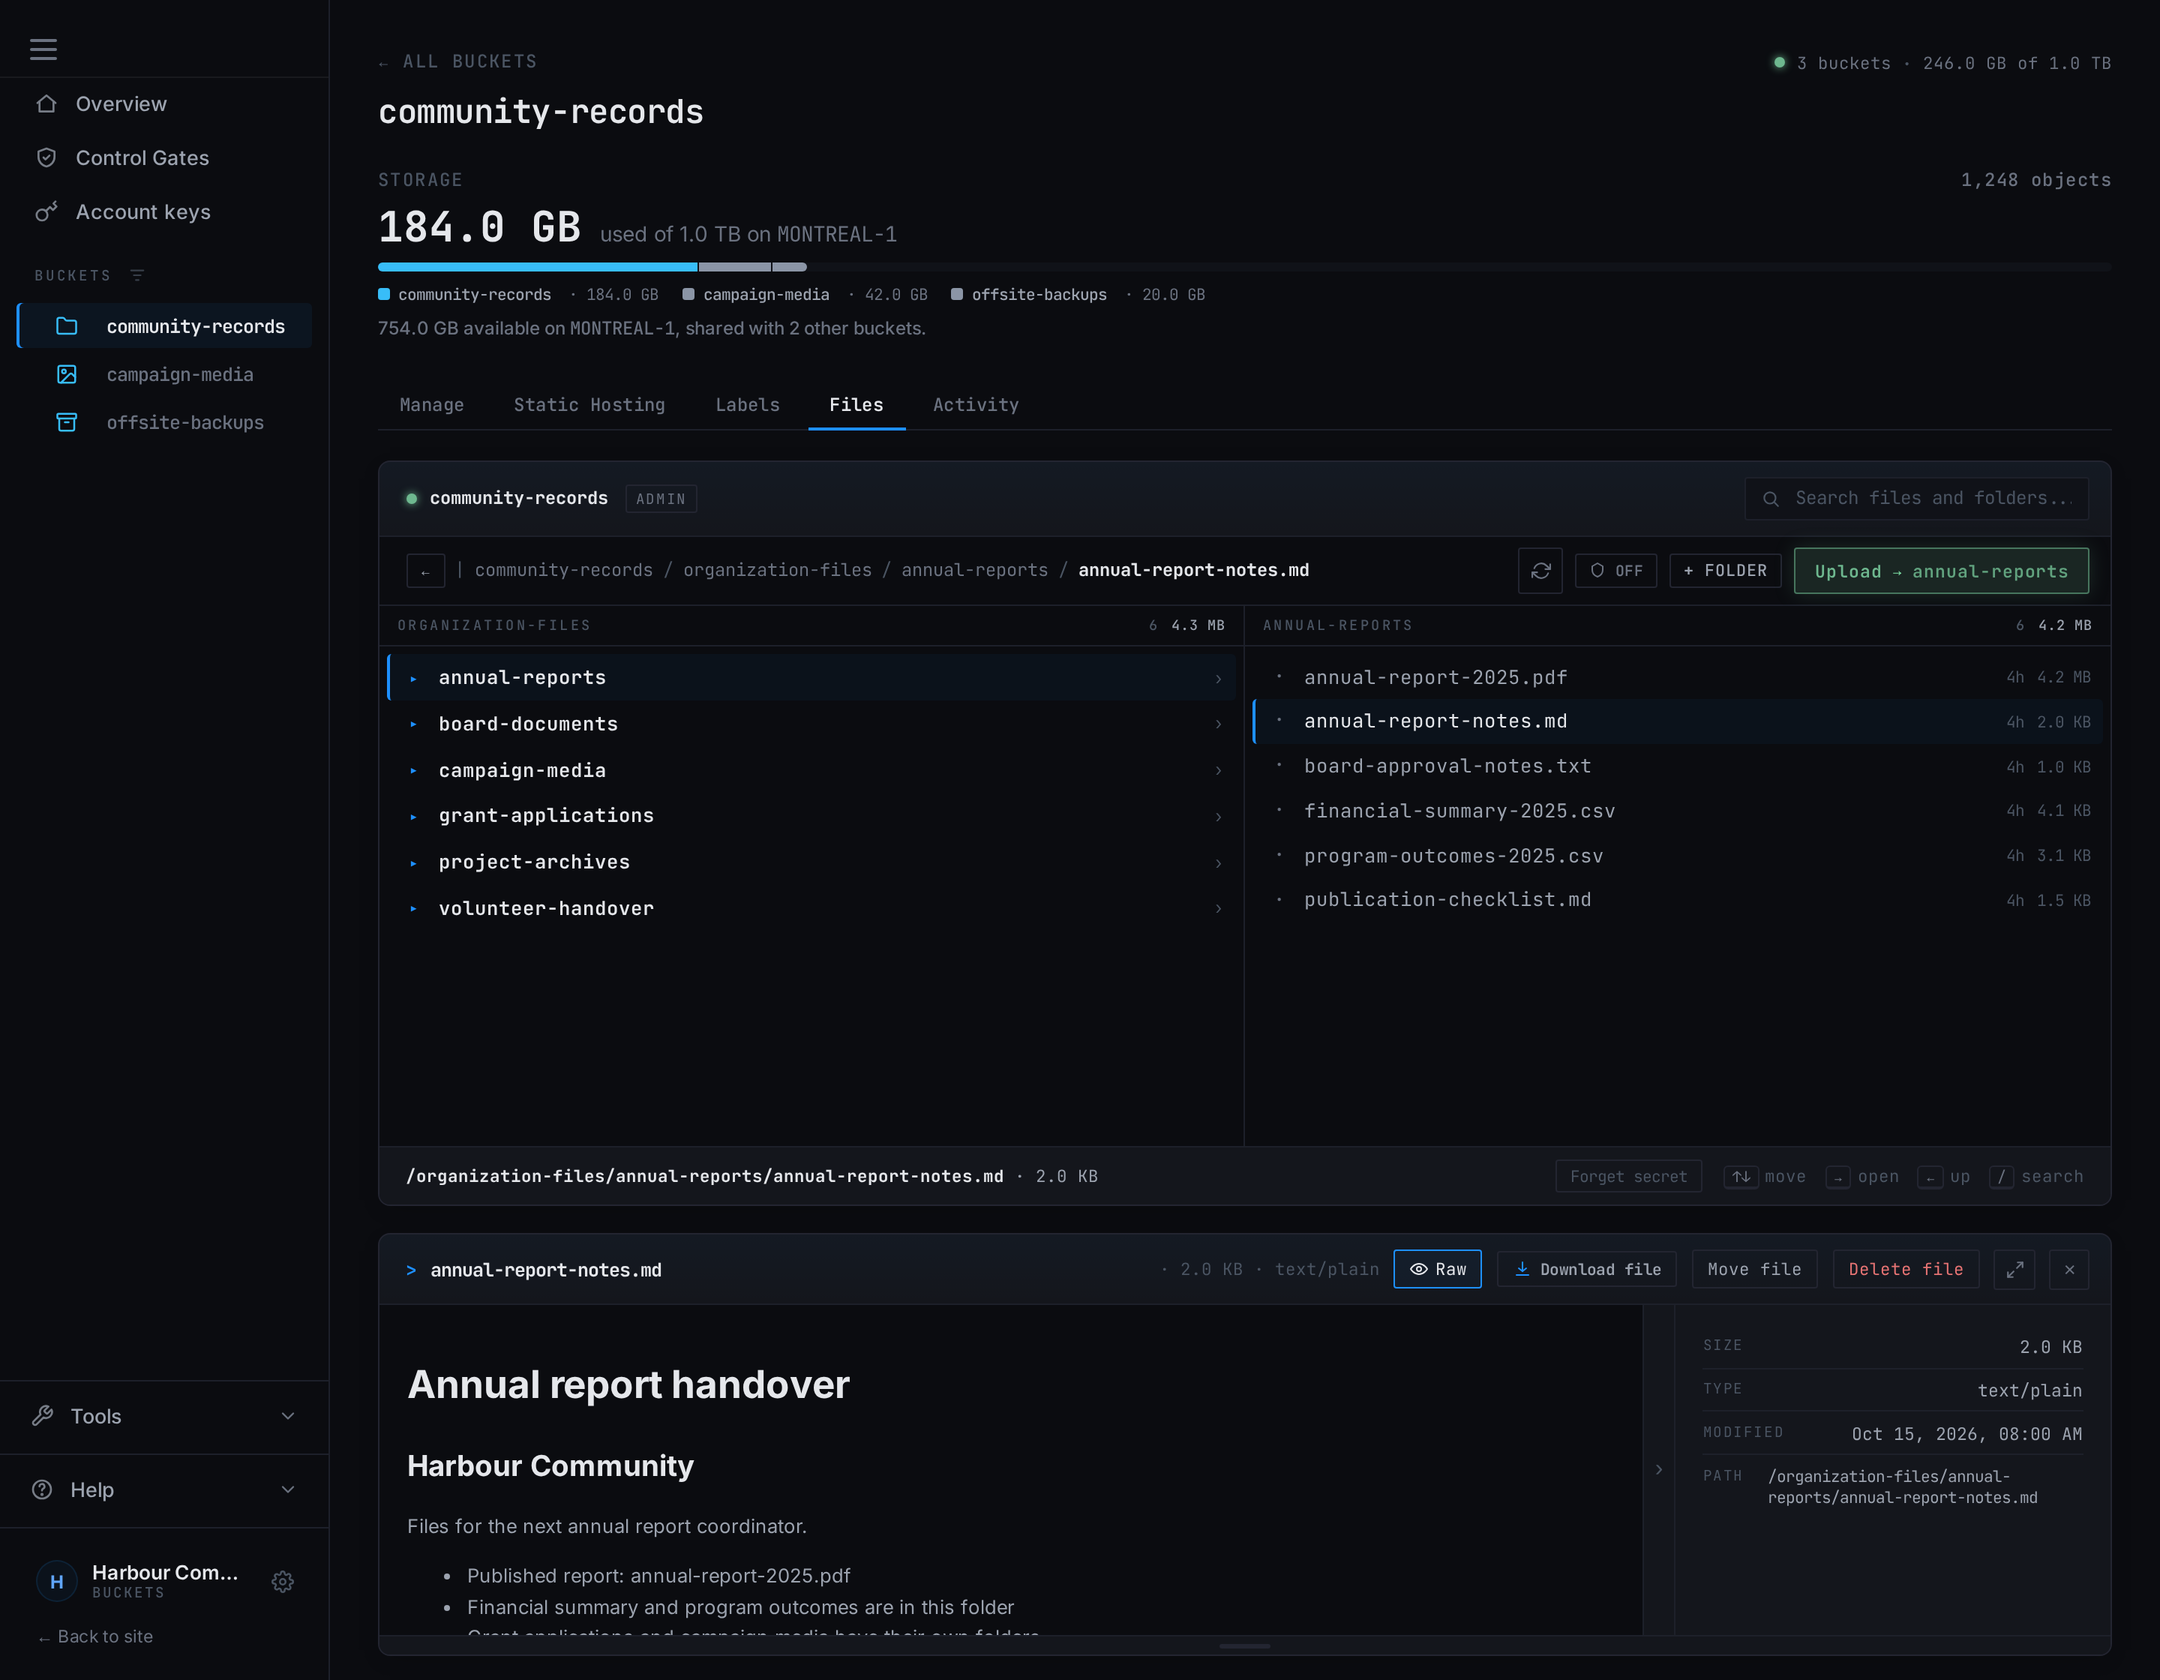The image size is (2160, 1680).
Task: Refresh the file listing
Action: pyautogui.click(x=1540, y=570)
